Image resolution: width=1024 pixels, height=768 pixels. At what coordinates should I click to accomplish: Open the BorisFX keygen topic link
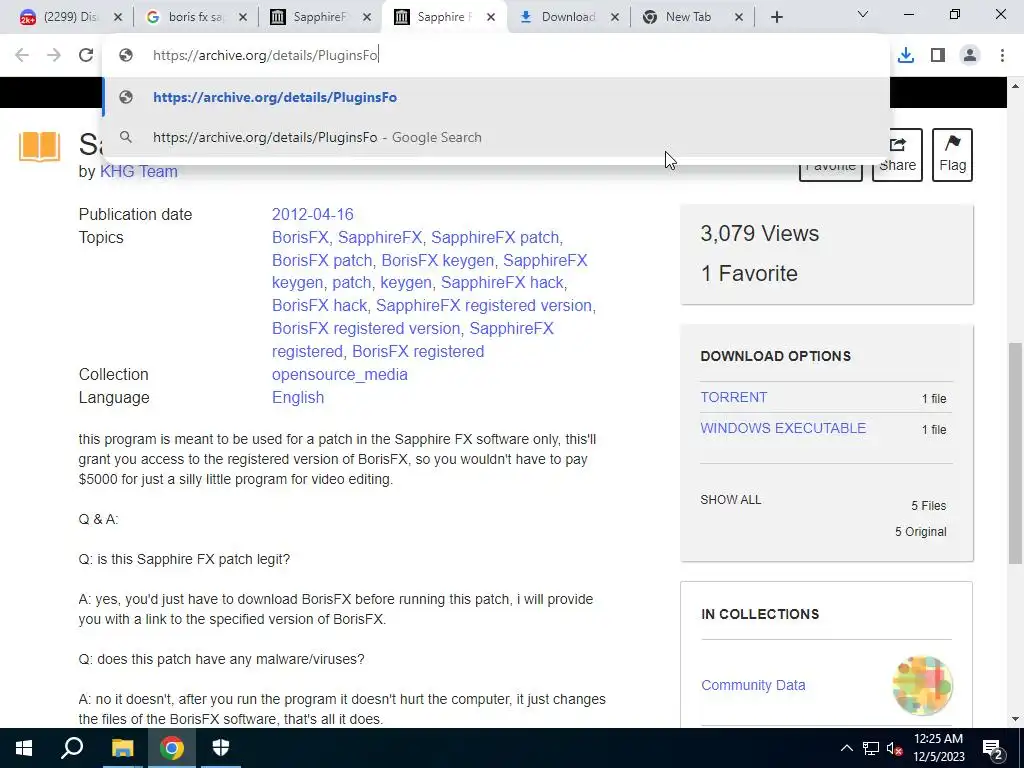(x=438, y=260)
